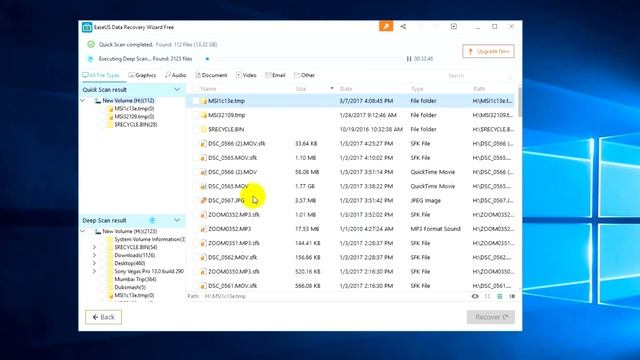640x360 pixels.
Task: Check the box for MSI32109.tmp
Action: 196,115
